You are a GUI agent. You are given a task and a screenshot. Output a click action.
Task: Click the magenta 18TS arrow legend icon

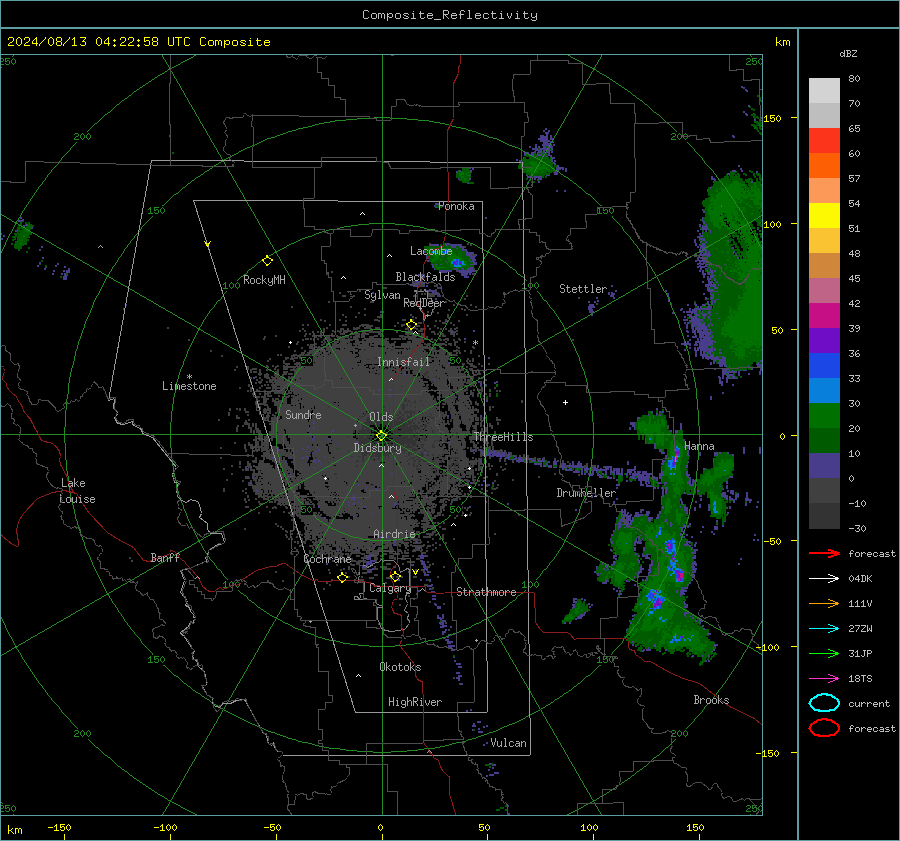click(824, 679)
